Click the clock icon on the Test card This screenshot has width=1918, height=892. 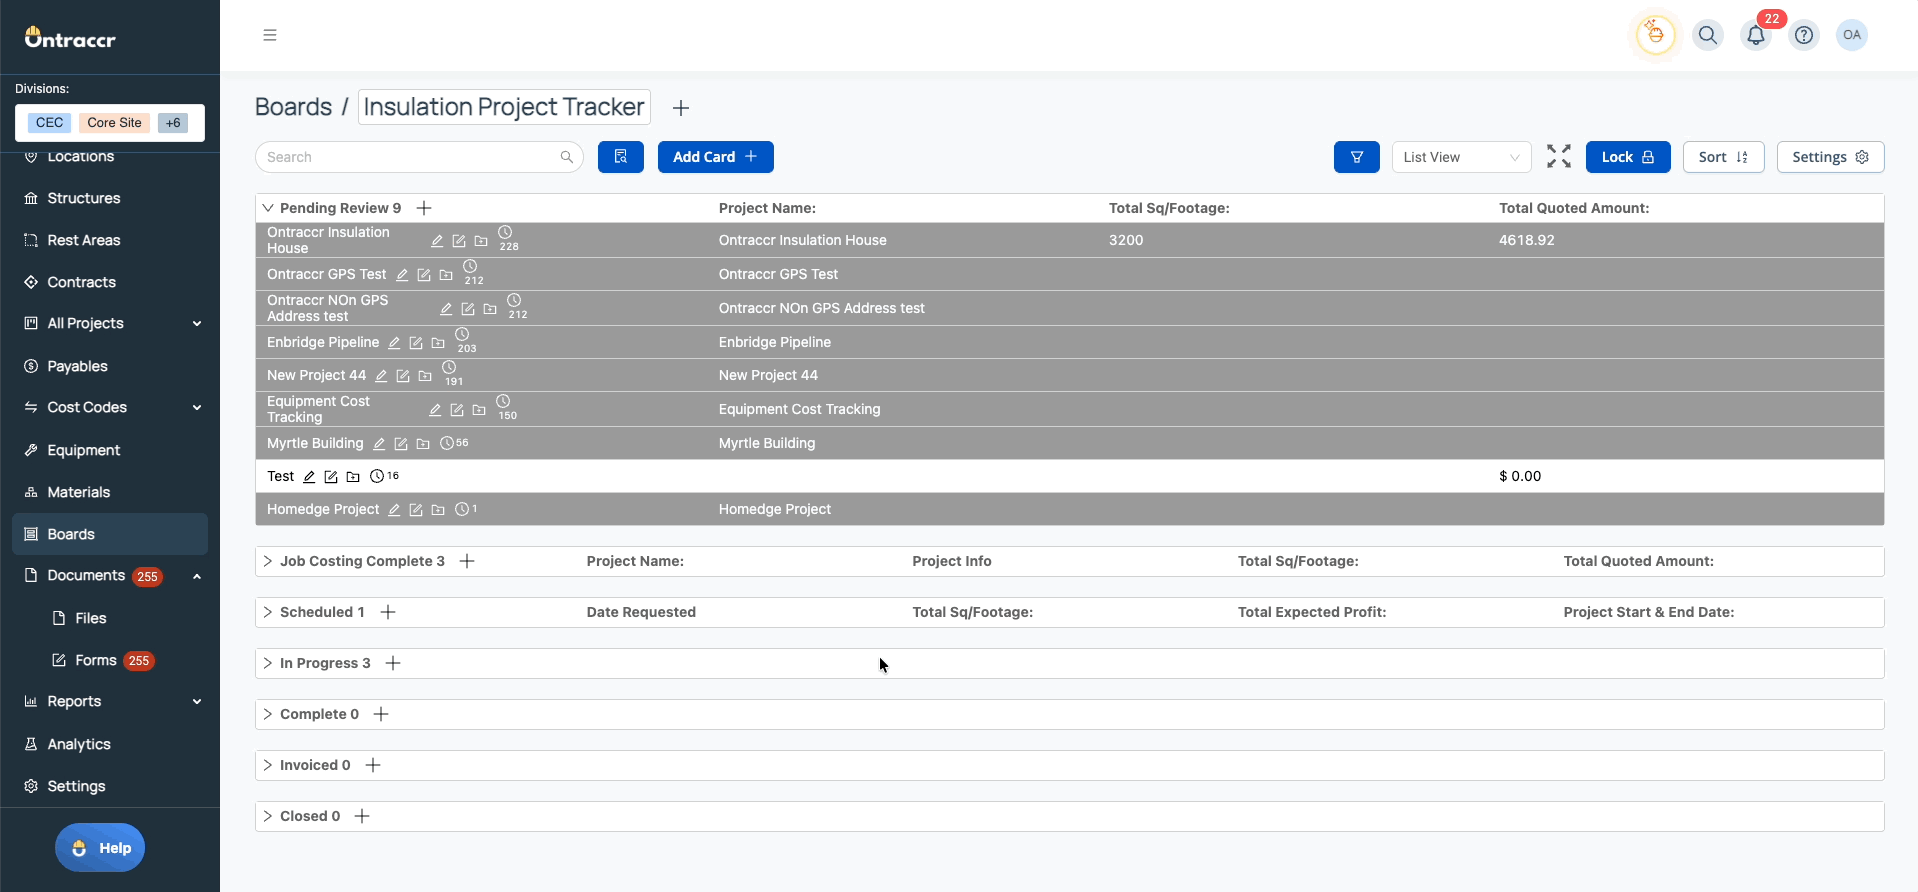point(377,477)
